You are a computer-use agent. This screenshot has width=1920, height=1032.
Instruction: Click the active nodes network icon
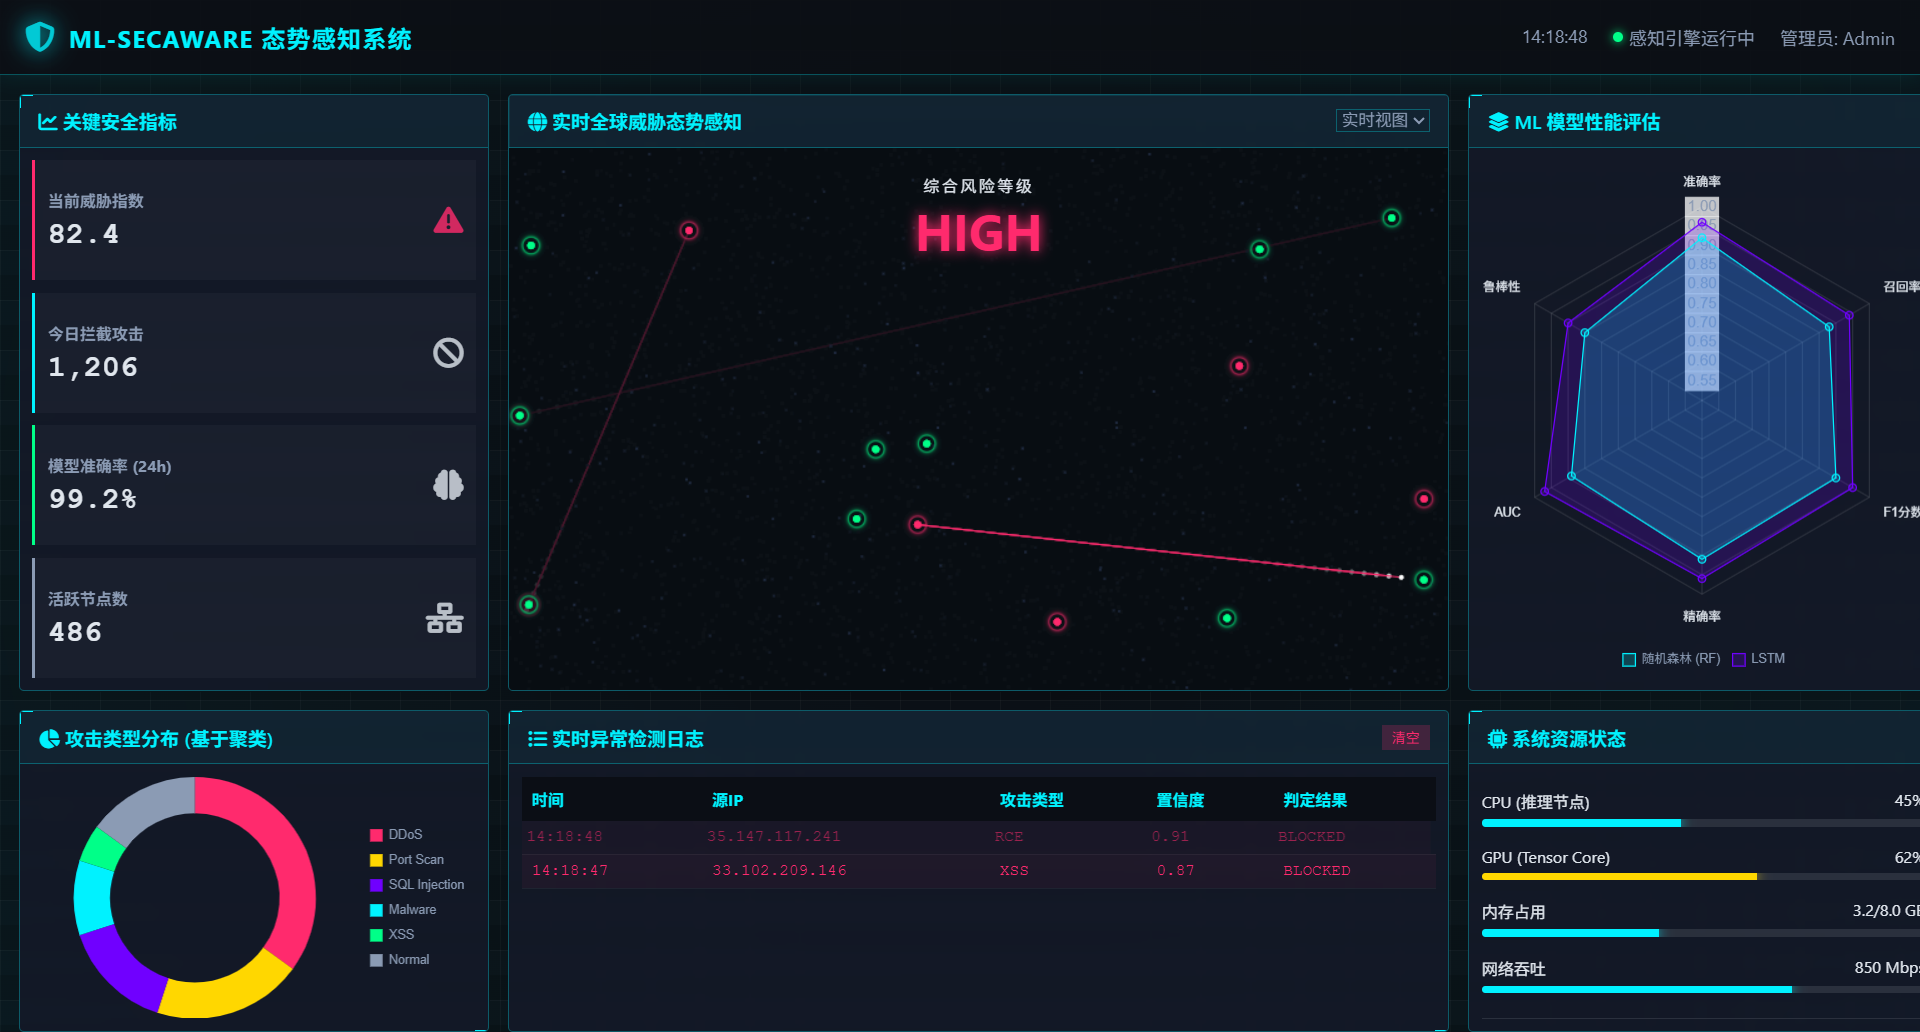[445, 618]
